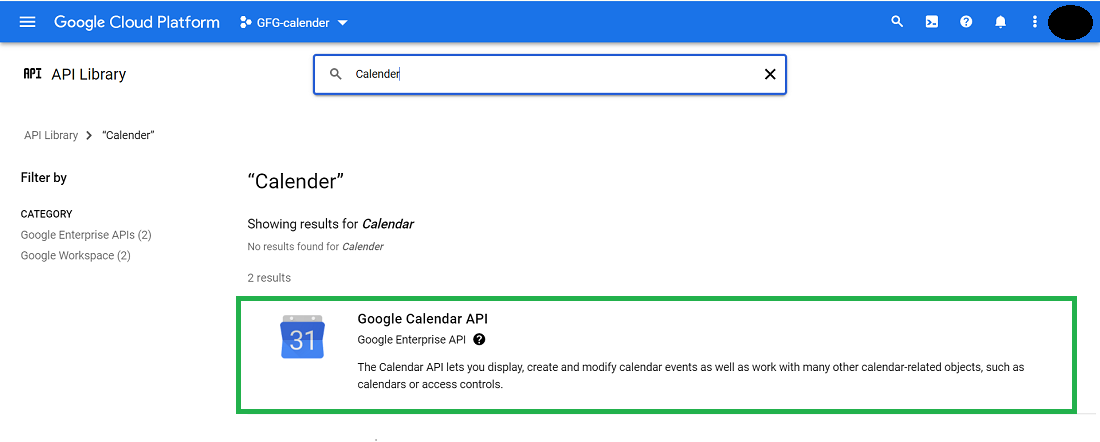Click the search icon inside search box
The height and width of the screenshot is (442, 1100).
336,74
